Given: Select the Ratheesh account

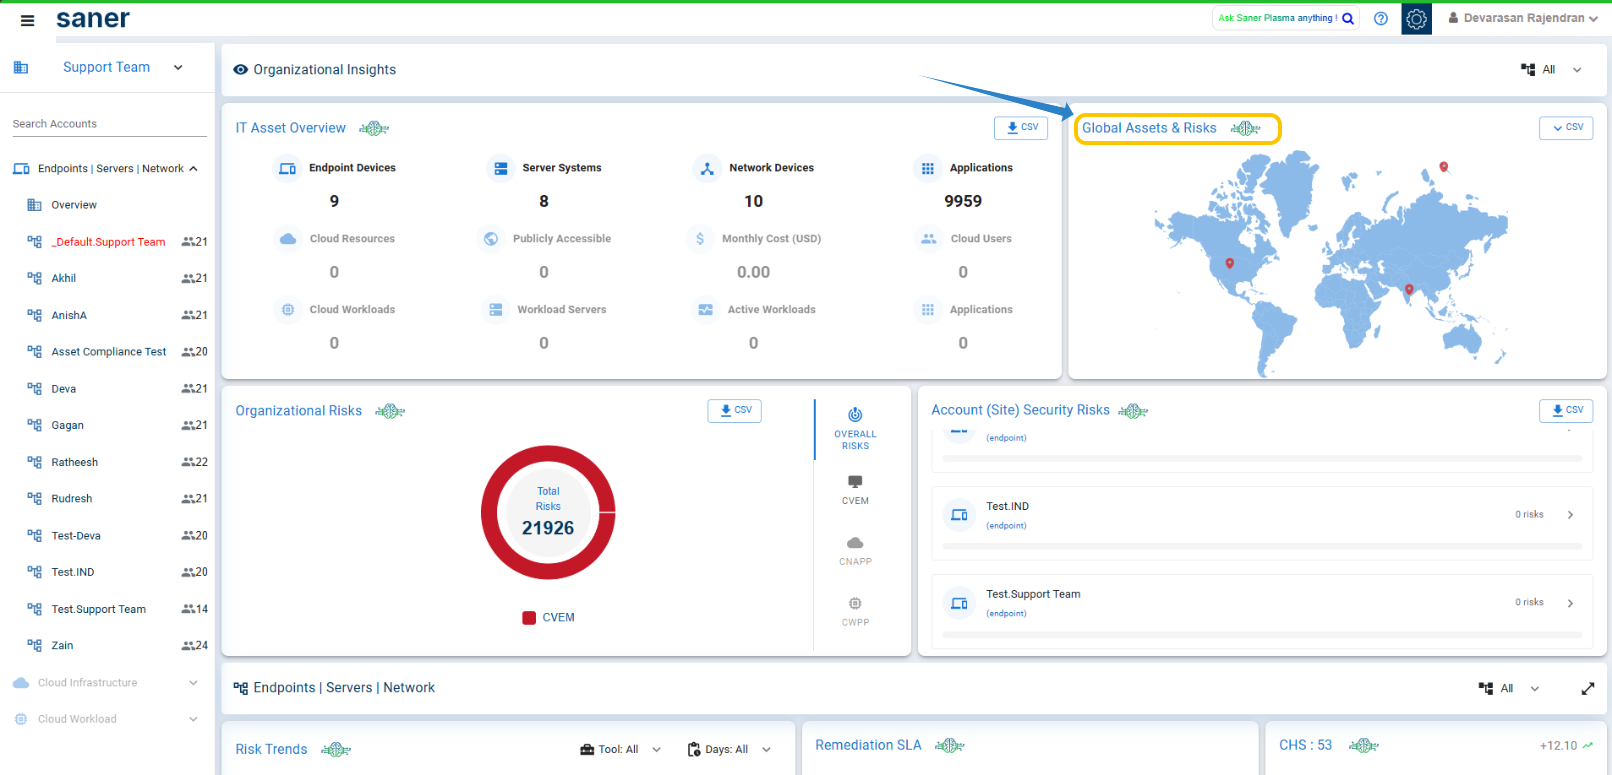Looking at the screenshot, I should point(75,462).
